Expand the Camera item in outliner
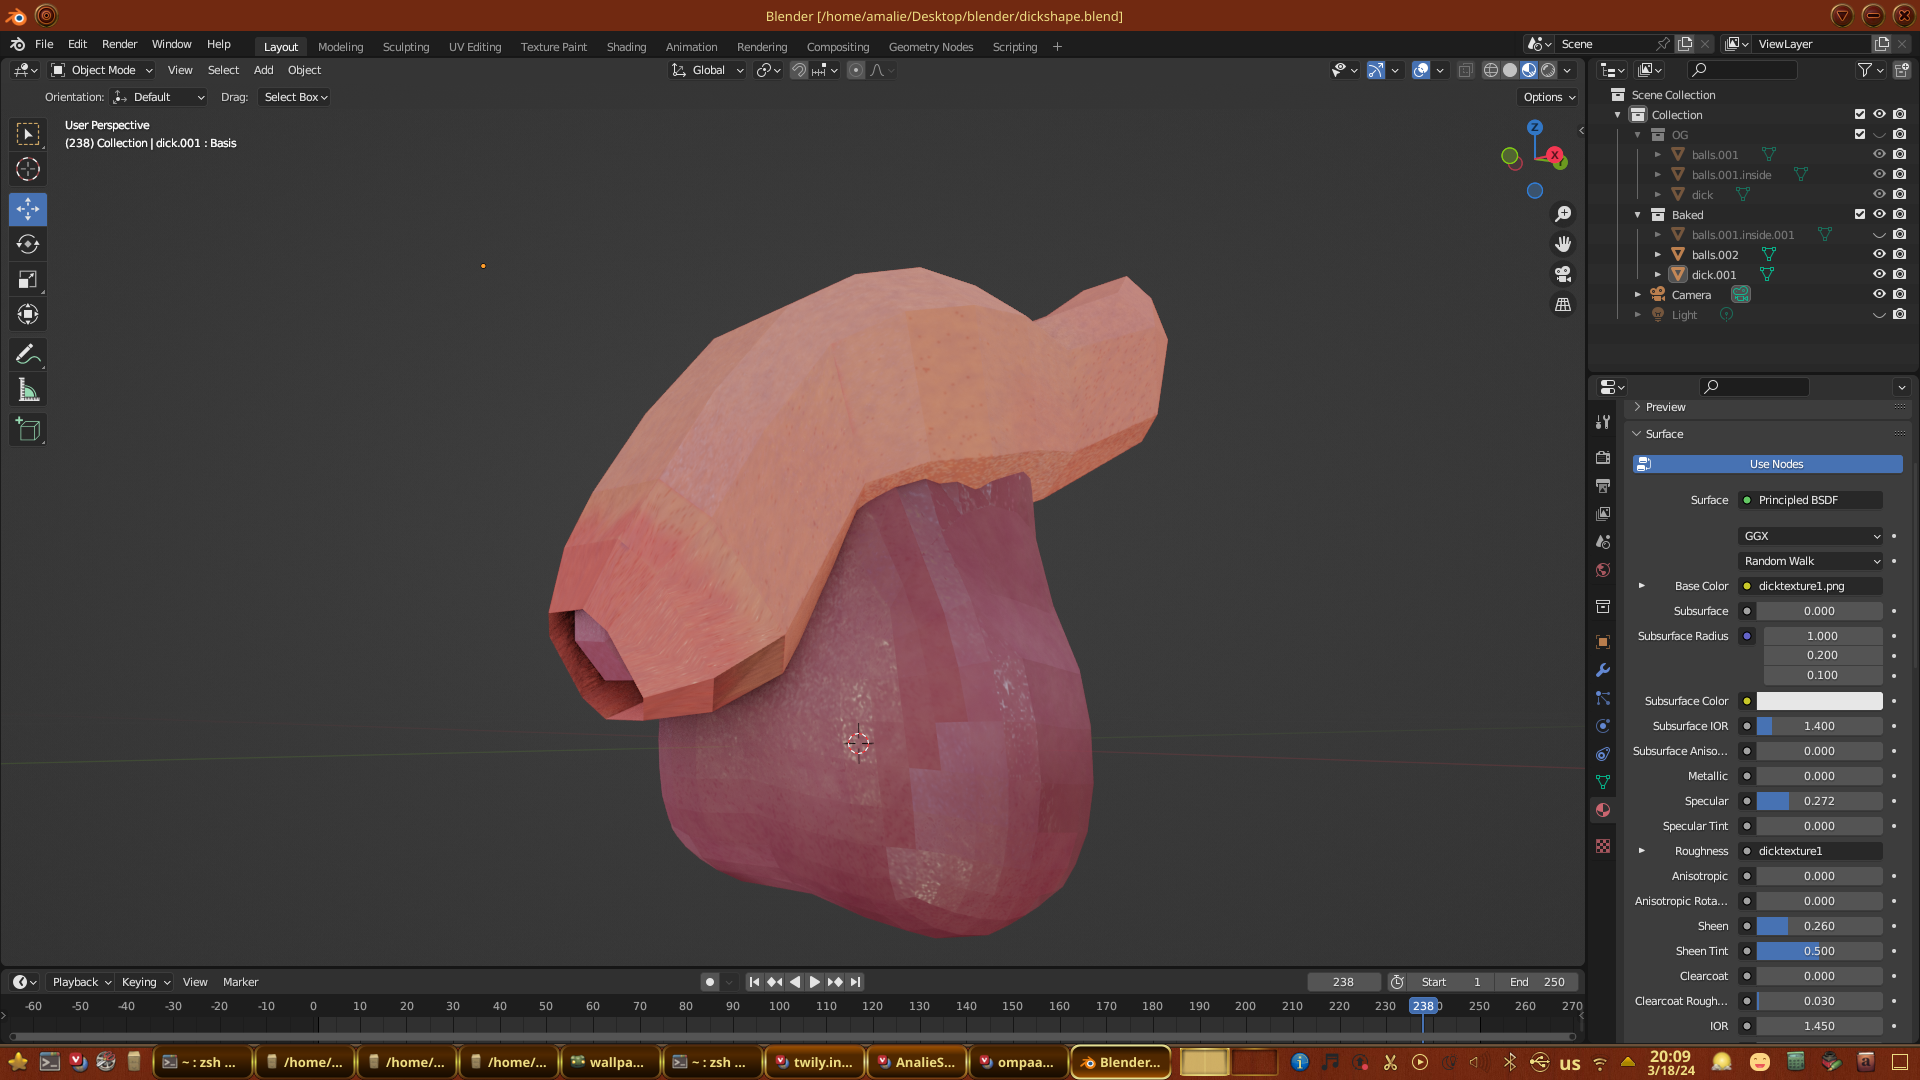1920x1080 pixels. point(1638,295)
